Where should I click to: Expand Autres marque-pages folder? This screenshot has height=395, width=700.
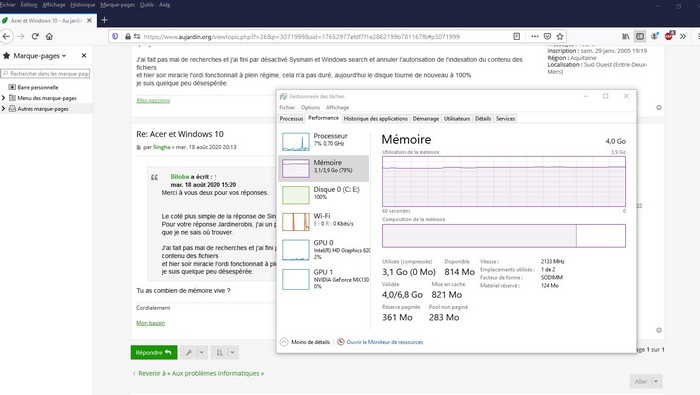point(4,108)
